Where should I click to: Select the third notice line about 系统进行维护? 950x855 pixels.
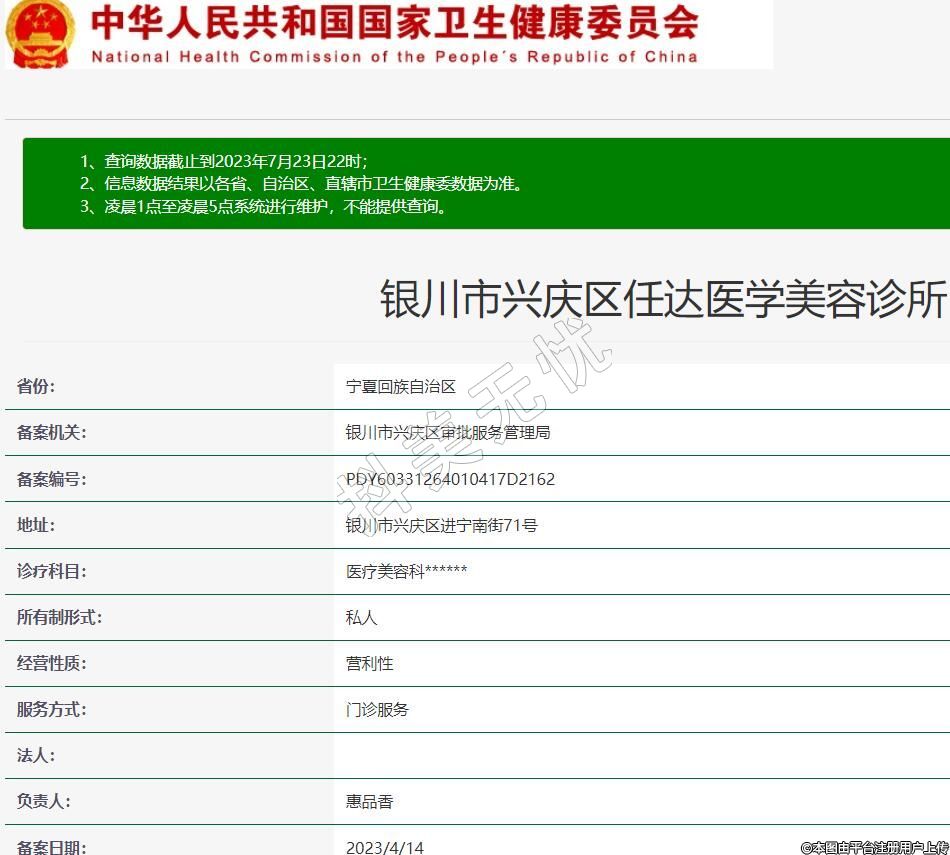click(264, 207)
